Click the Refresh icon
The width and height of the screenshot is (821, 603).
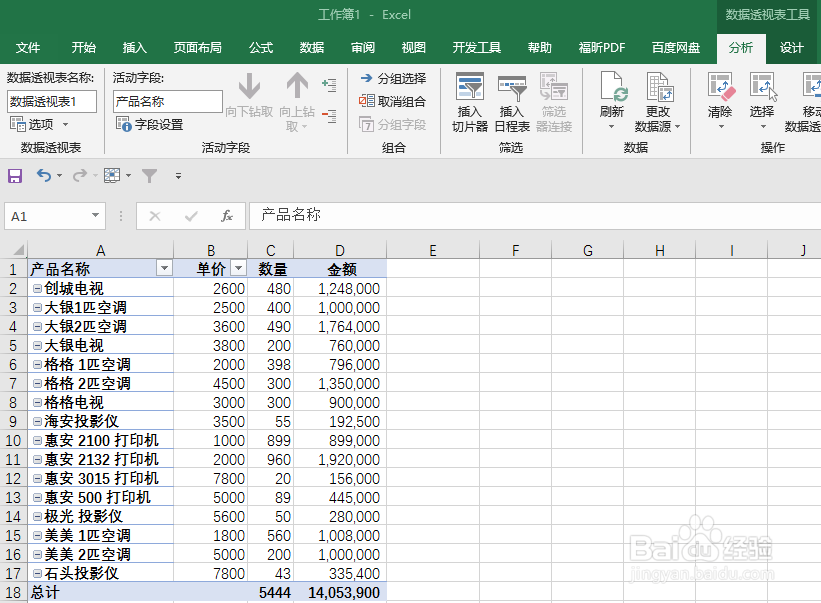612,87
